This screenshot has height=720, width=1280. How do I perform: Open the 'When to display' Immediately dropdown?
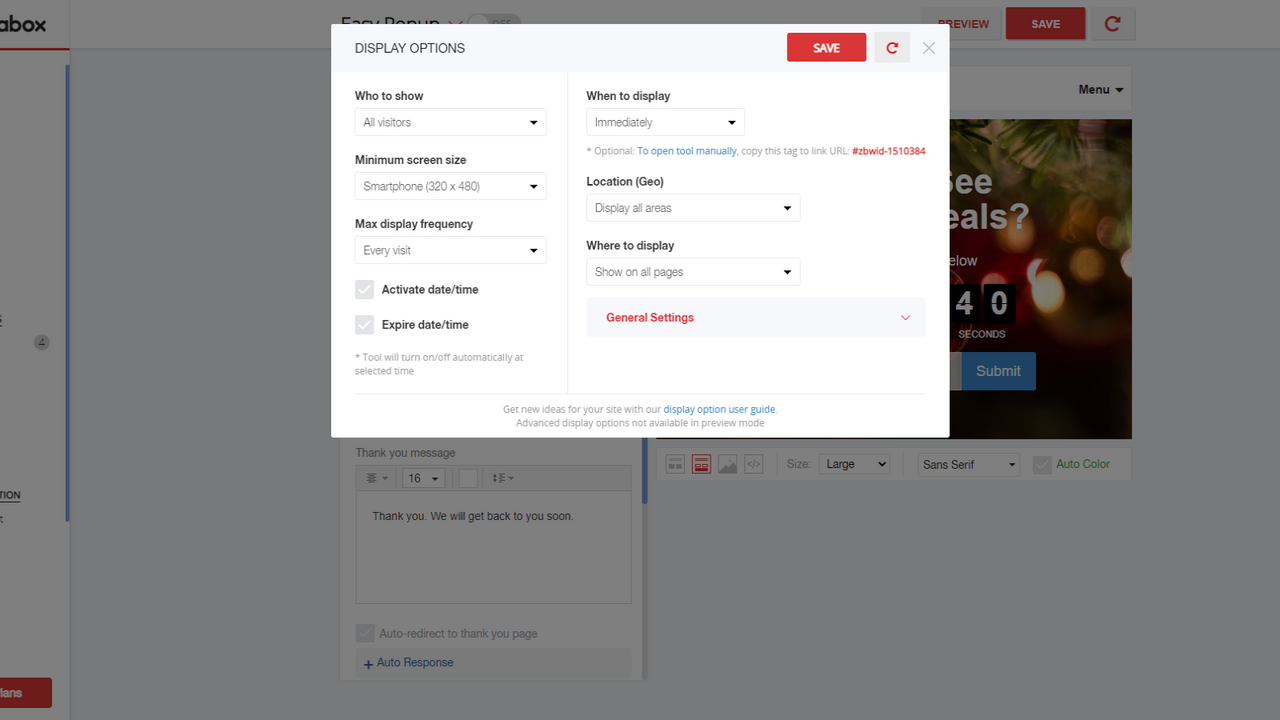(x=665, y=121)
